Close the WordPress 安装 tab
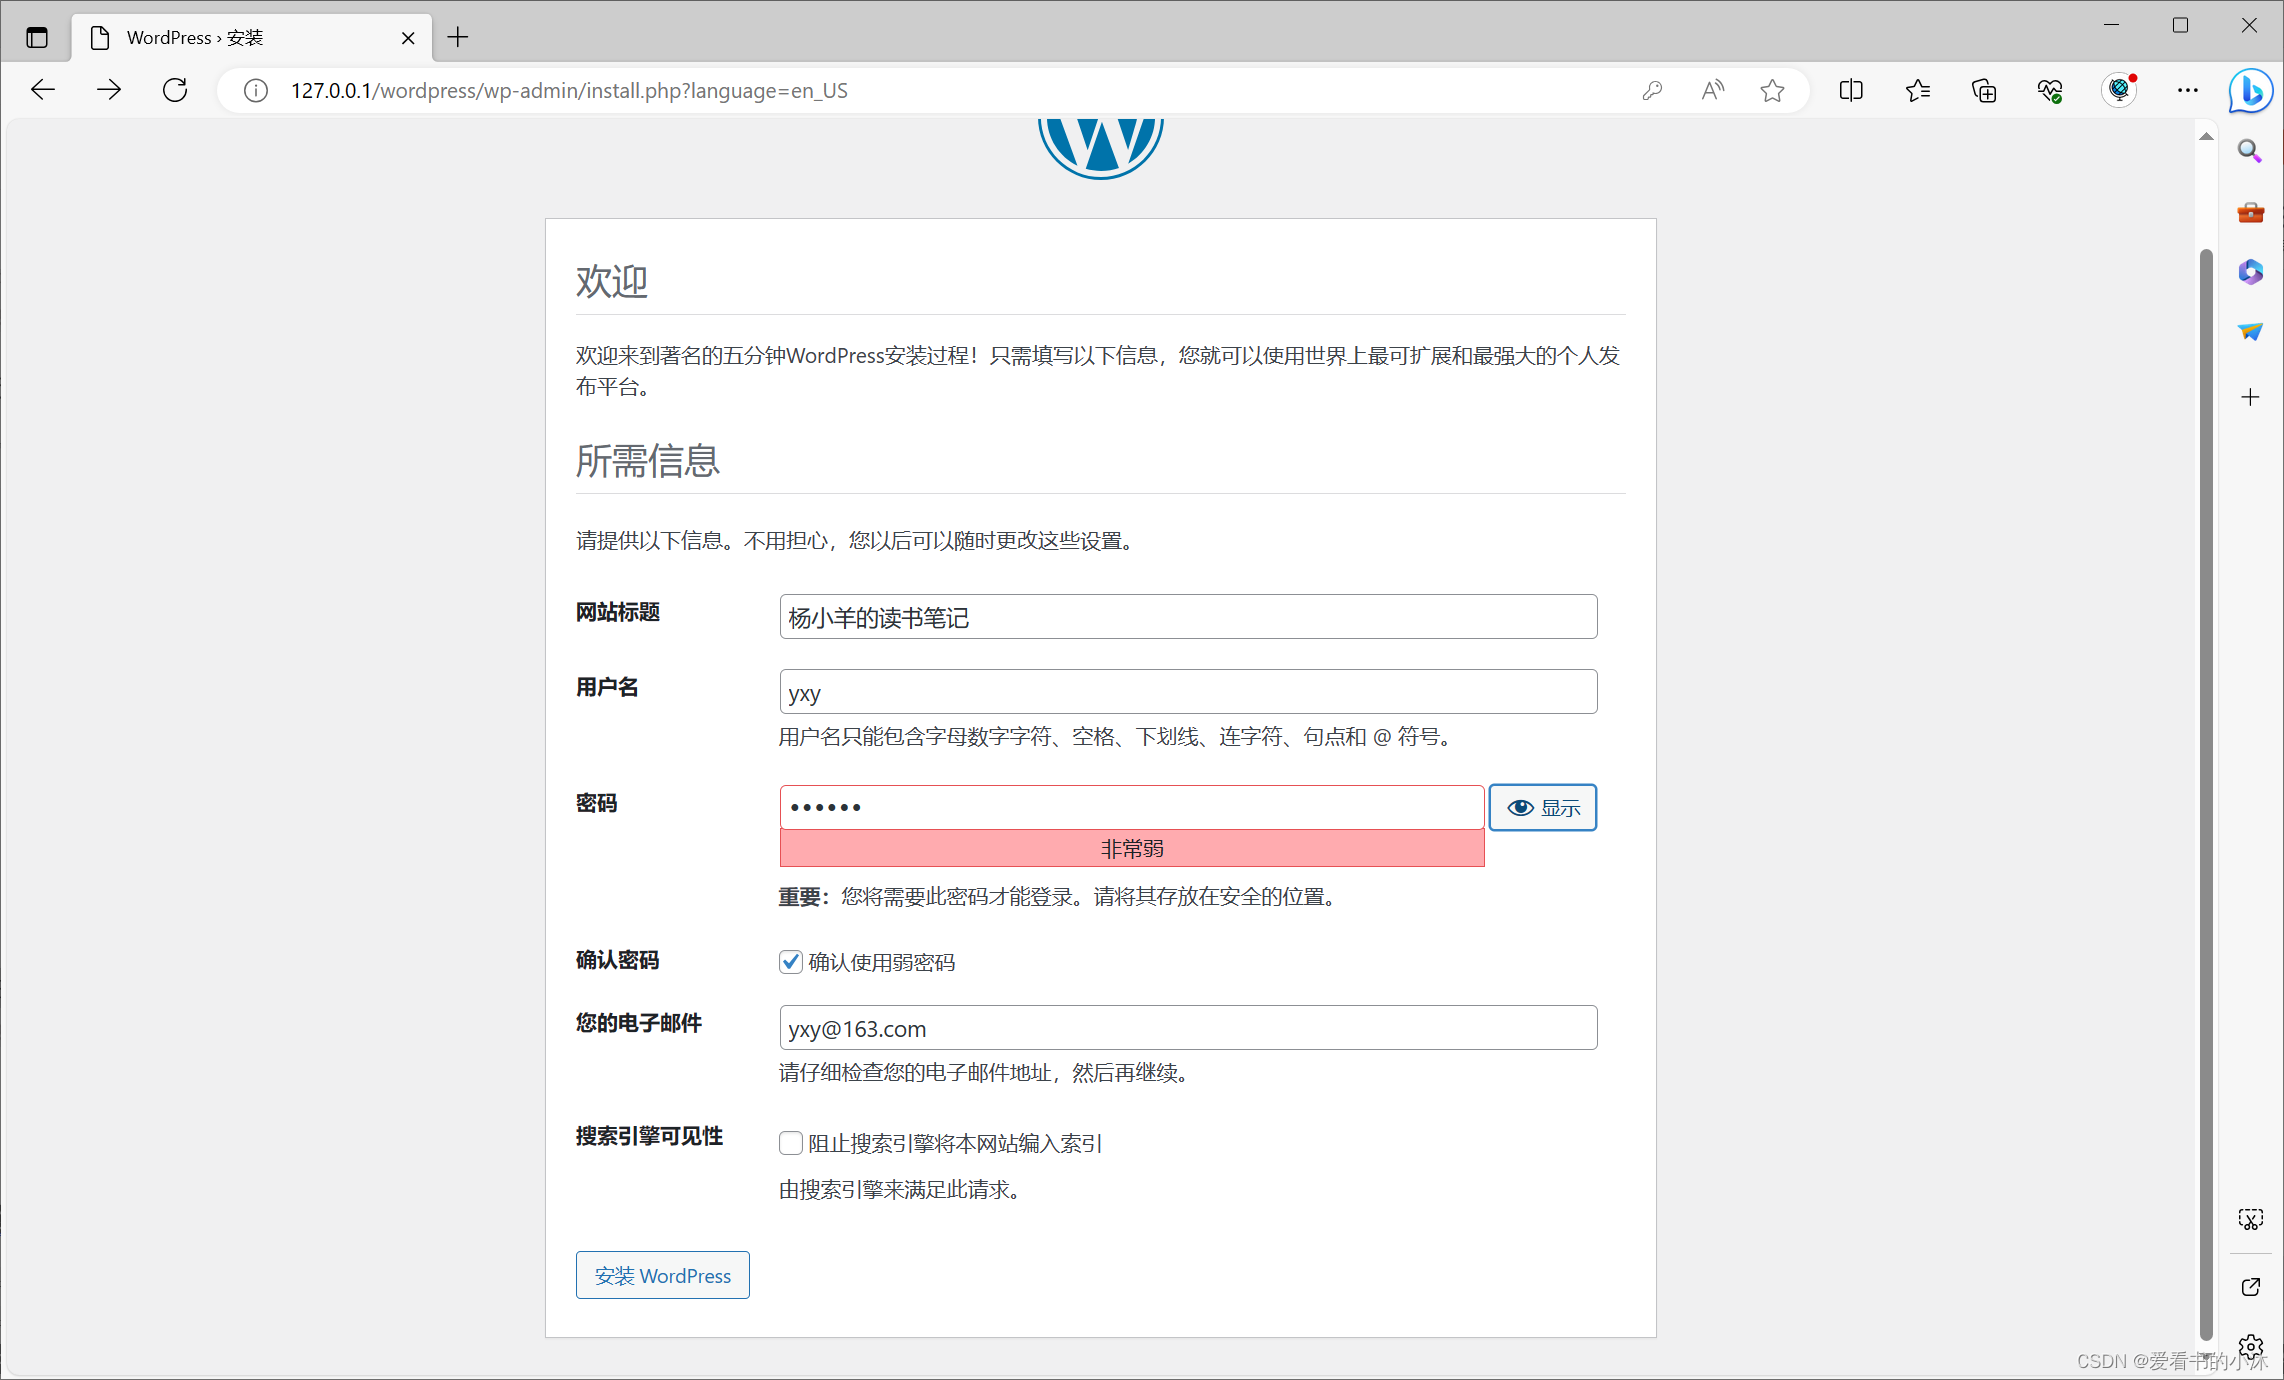 (408, 38)
